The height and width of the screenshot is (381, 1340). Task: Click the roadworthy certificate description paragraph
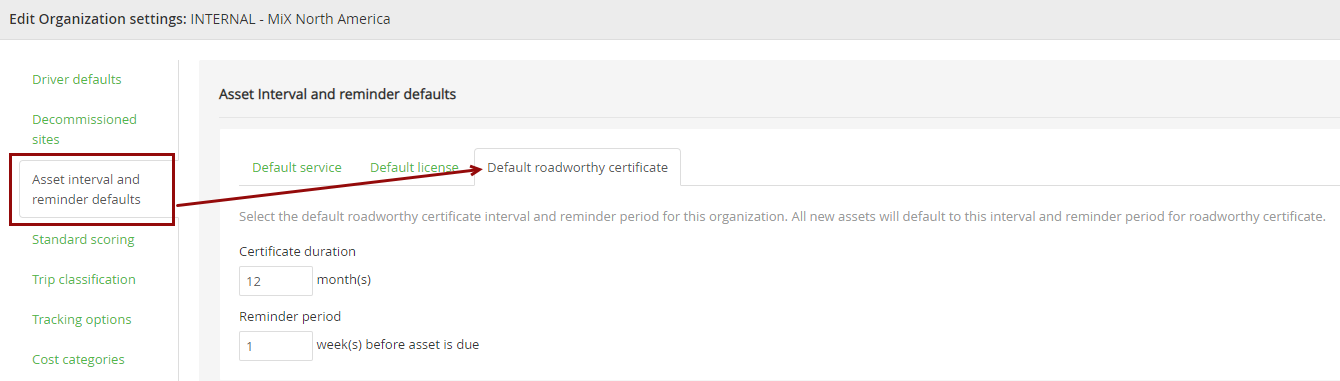click(x=782, y=216)
